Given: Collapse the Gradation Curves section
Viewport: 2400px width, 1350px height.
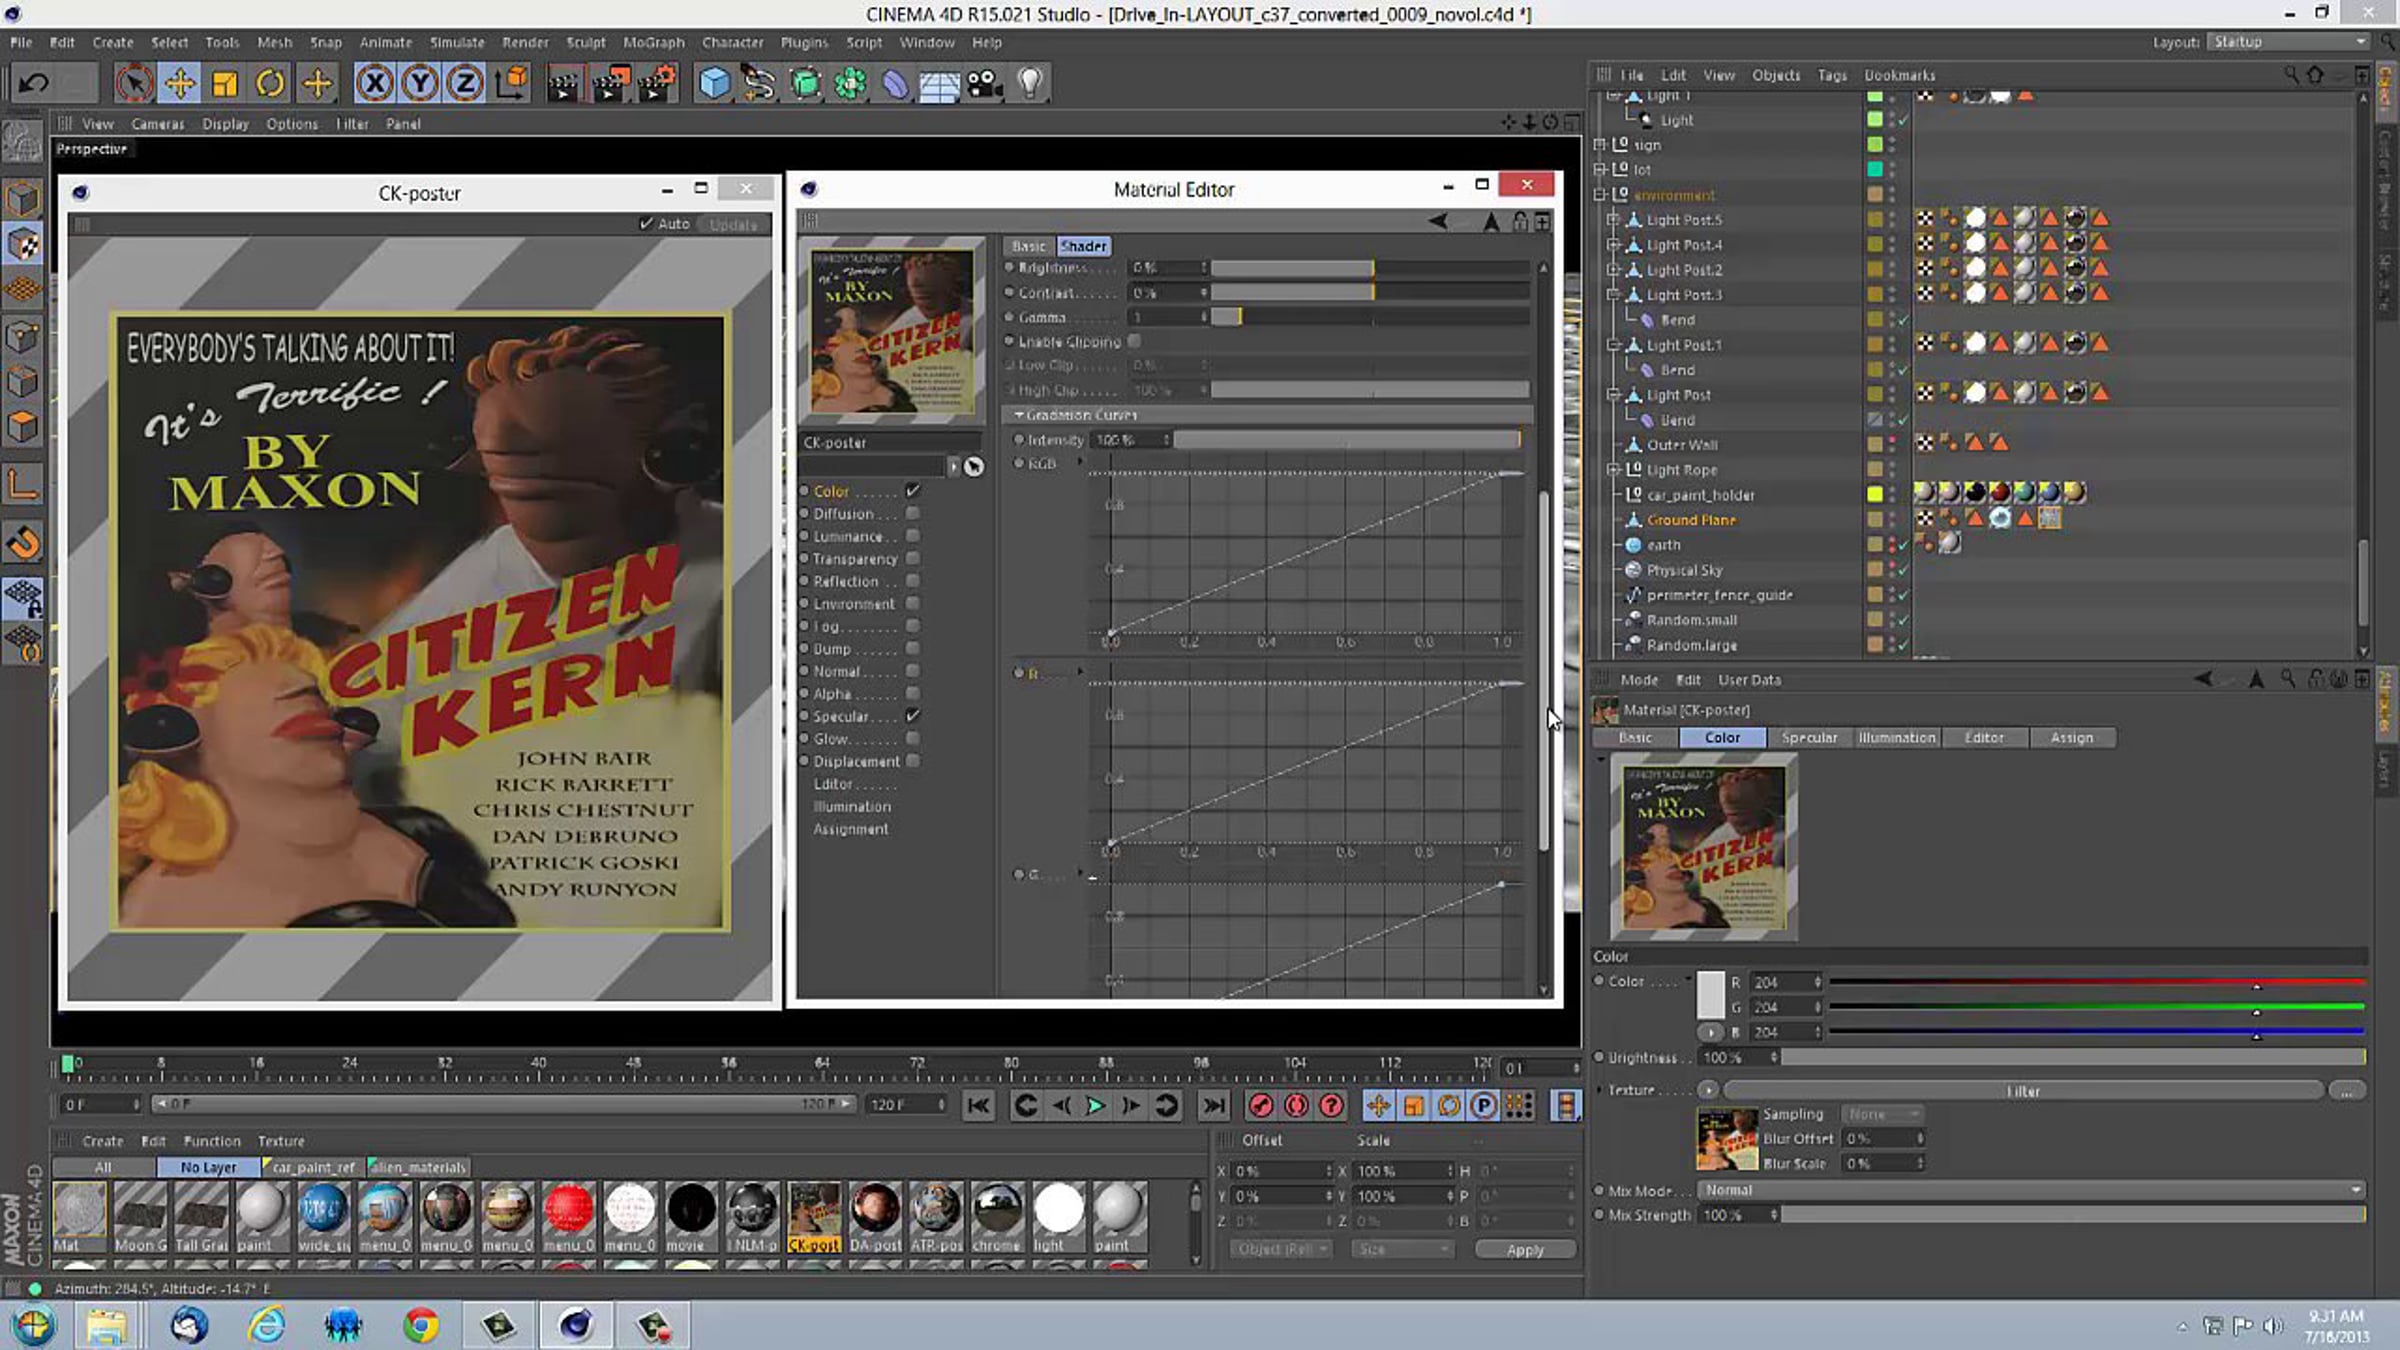Looking at the screenshot, I should (x=1019, y=414).
